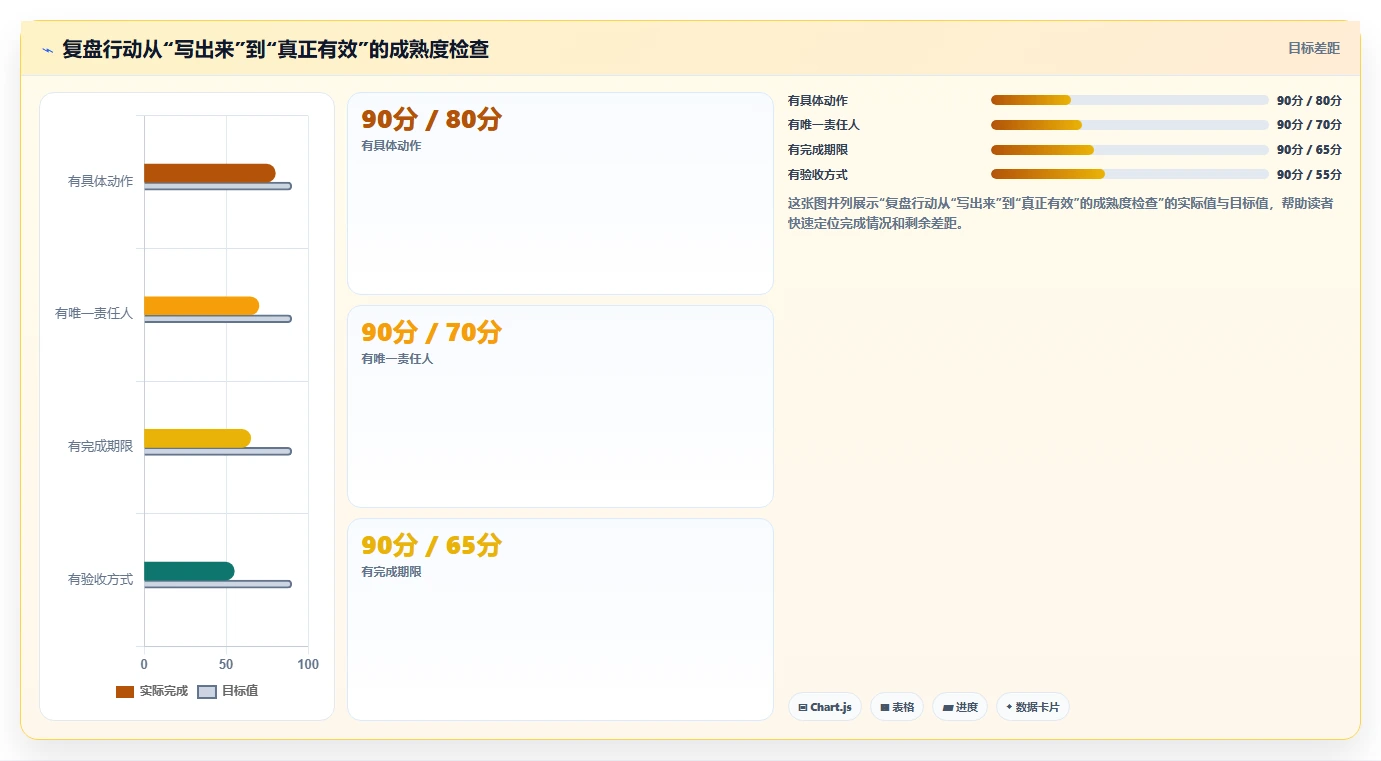The image size is (1381, 761).
Task: Click the 0 tick on chart axis
Action: click(x=144, y=664)
